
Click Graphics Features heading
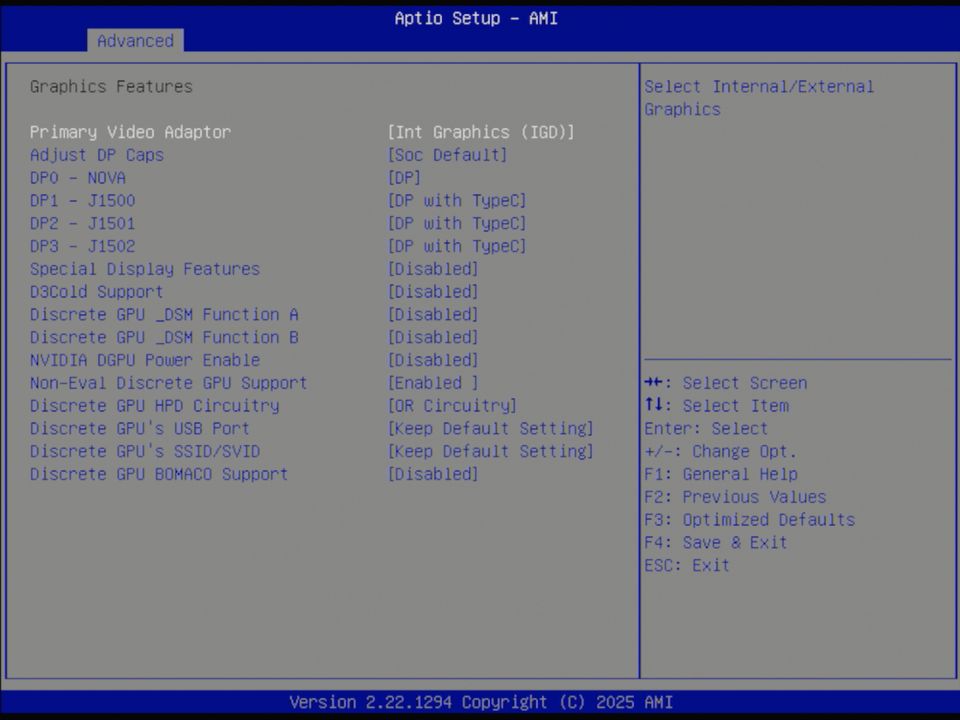pos(111,86)
